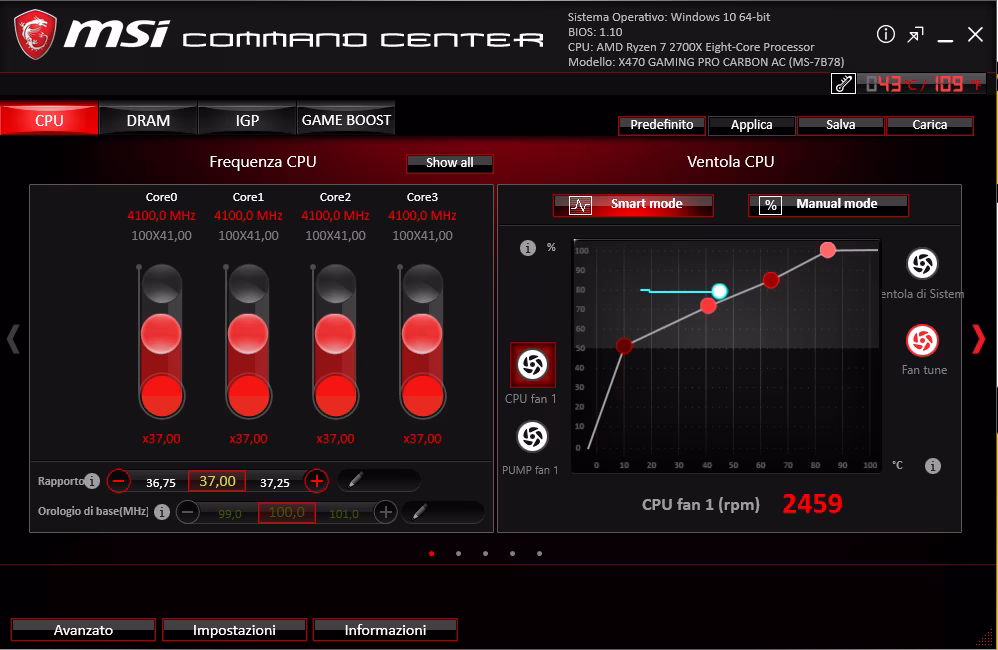Go to first page indicator dot
The width and height of the screenshot is (998, 650).
pos(432,553)
